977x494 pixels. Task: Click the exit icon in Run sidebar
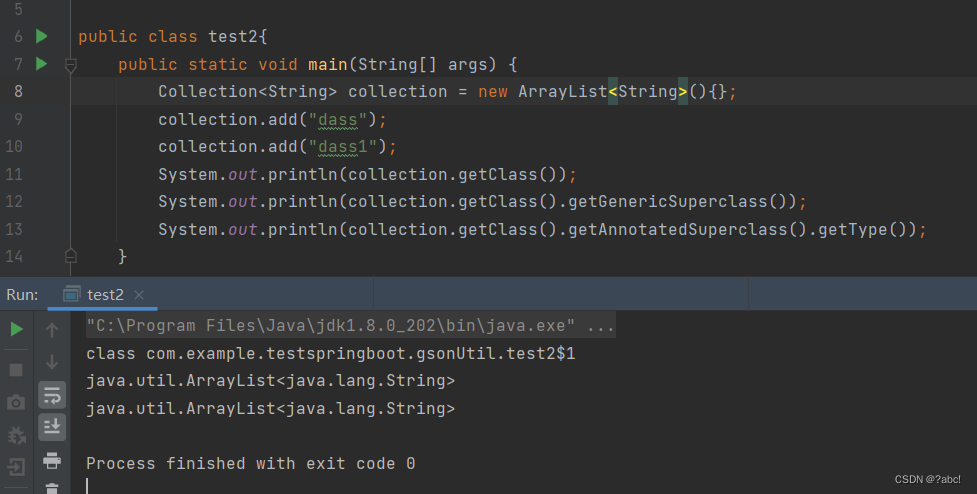click(16, 467)
